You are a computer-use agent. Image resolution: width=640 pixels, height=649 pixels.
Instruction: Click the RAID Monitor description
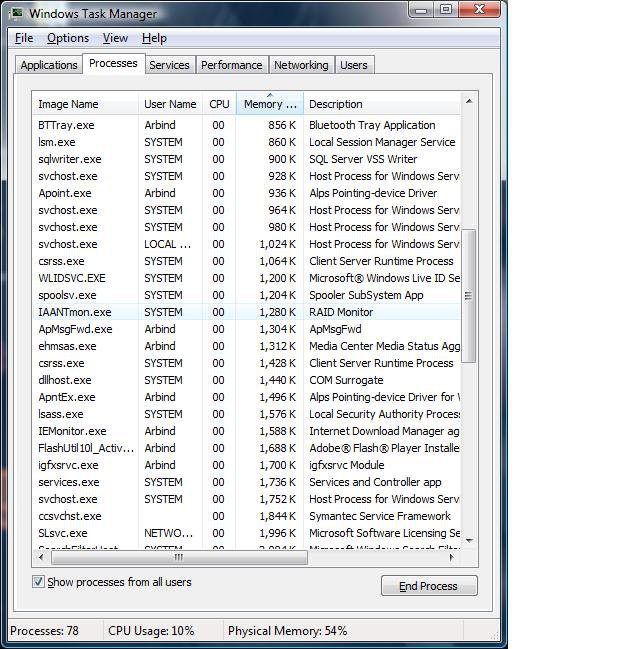[x=341, y=312]
